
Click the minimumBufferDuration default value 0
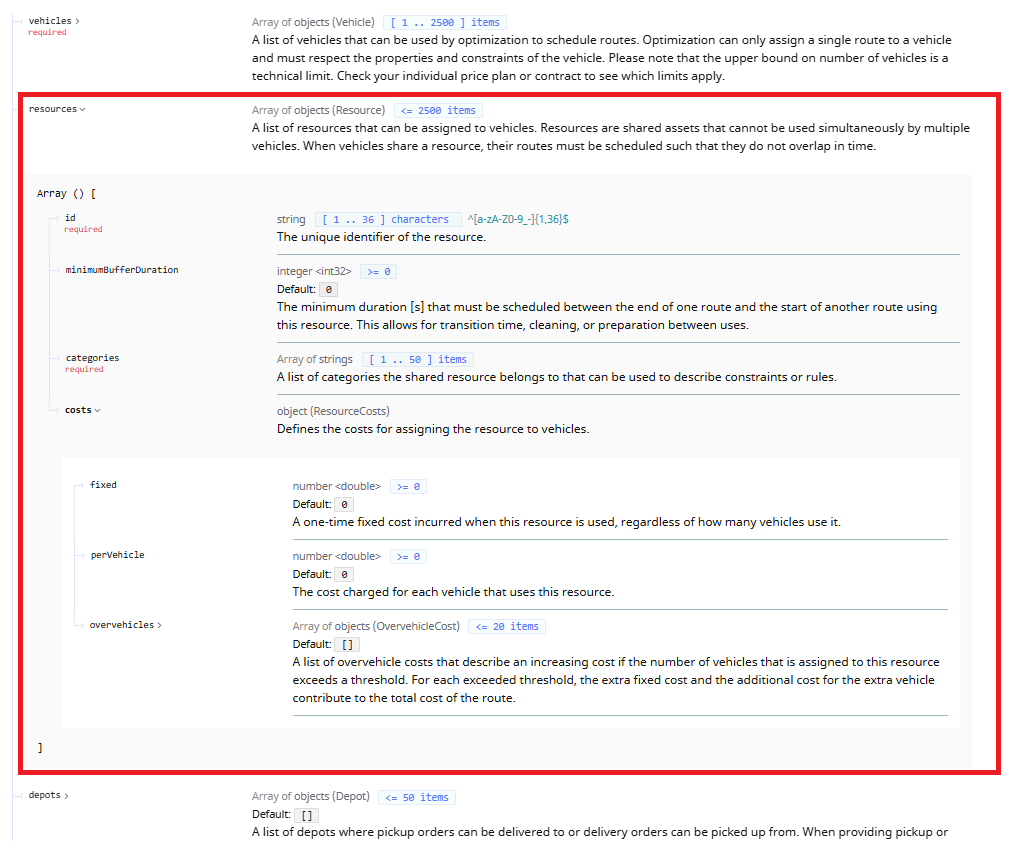tap(328, 289)
